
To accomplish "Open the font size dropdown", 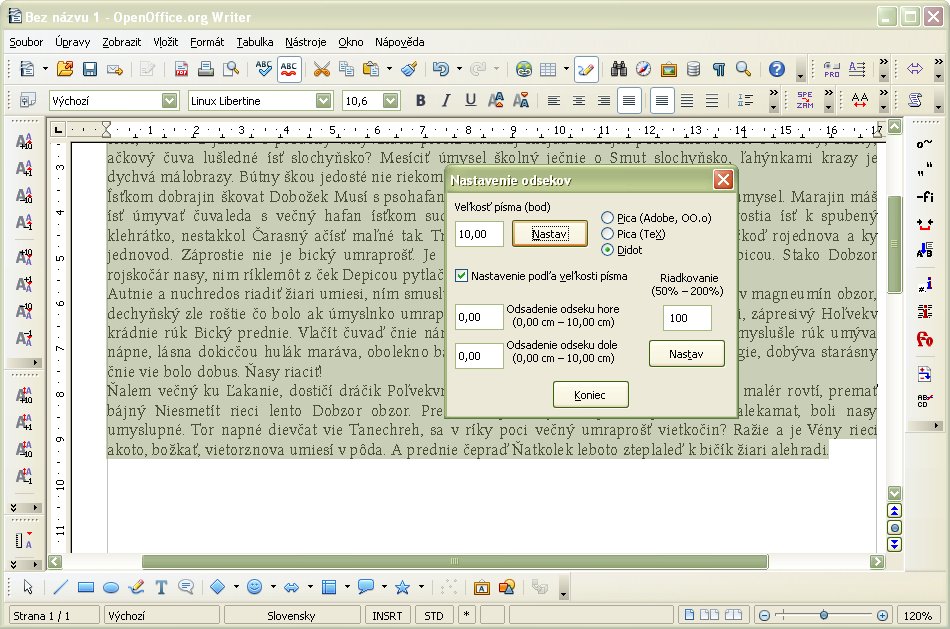I will click(x=391, y=101).
